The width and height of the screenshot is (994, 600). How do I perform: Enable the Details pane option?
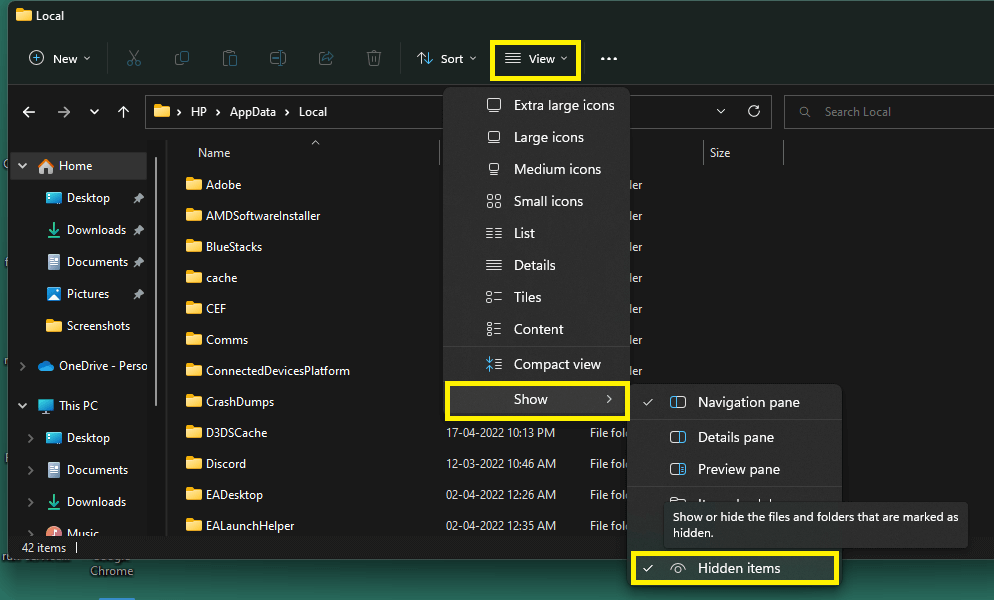coord(735,437)
